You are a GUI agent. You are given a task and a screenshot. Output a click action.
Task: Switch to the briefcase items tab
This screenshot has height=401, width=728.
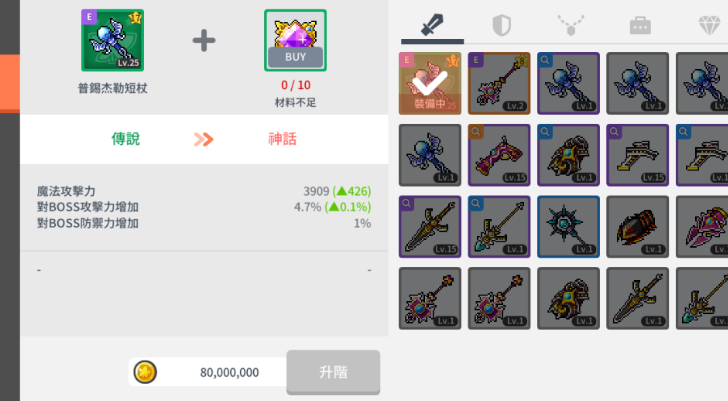point(640,26)
